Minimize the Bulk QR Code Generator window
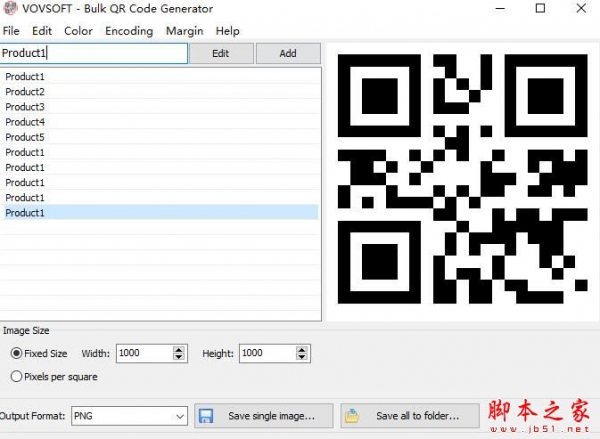The width and height of the screenshot is (600, 439). (x=501, y=8)
